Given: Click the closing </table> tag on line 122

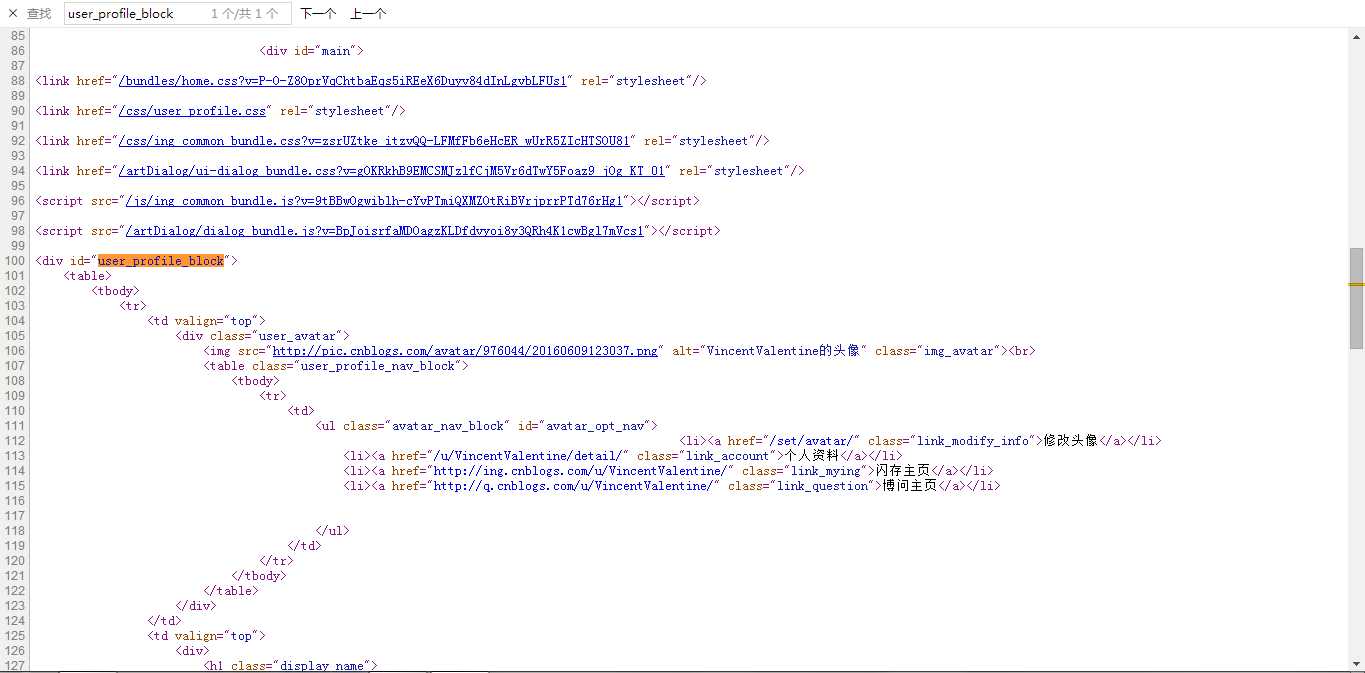Looking at the screenshot, I should pyautogui.click(x=231, y=591).
